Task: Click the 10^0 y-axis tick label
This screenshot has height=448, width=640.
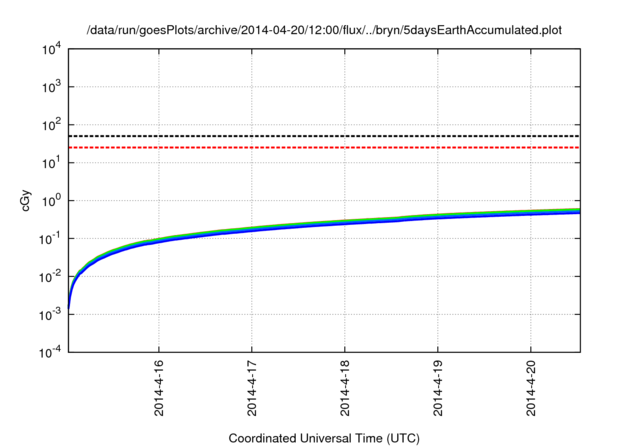Action: click(x=51, y=201)
